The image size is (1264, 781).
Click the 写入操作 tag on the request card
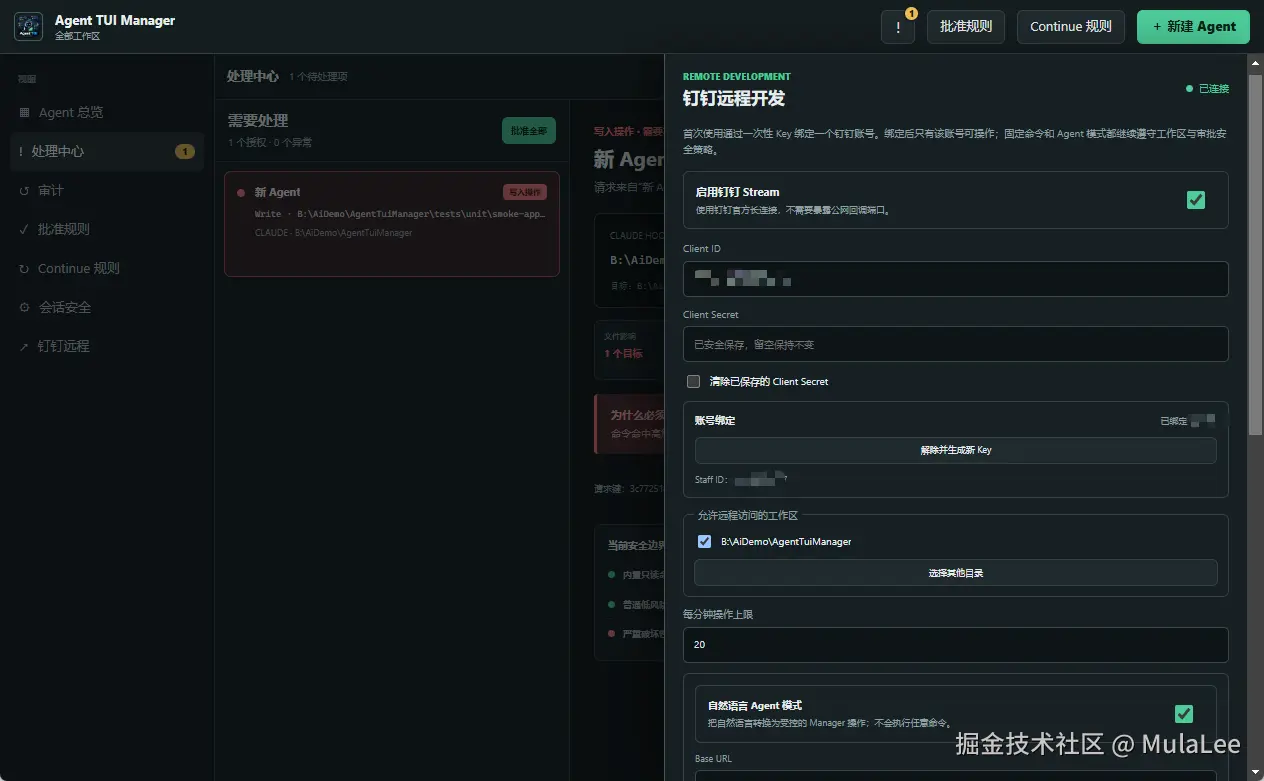click(525, 192)
